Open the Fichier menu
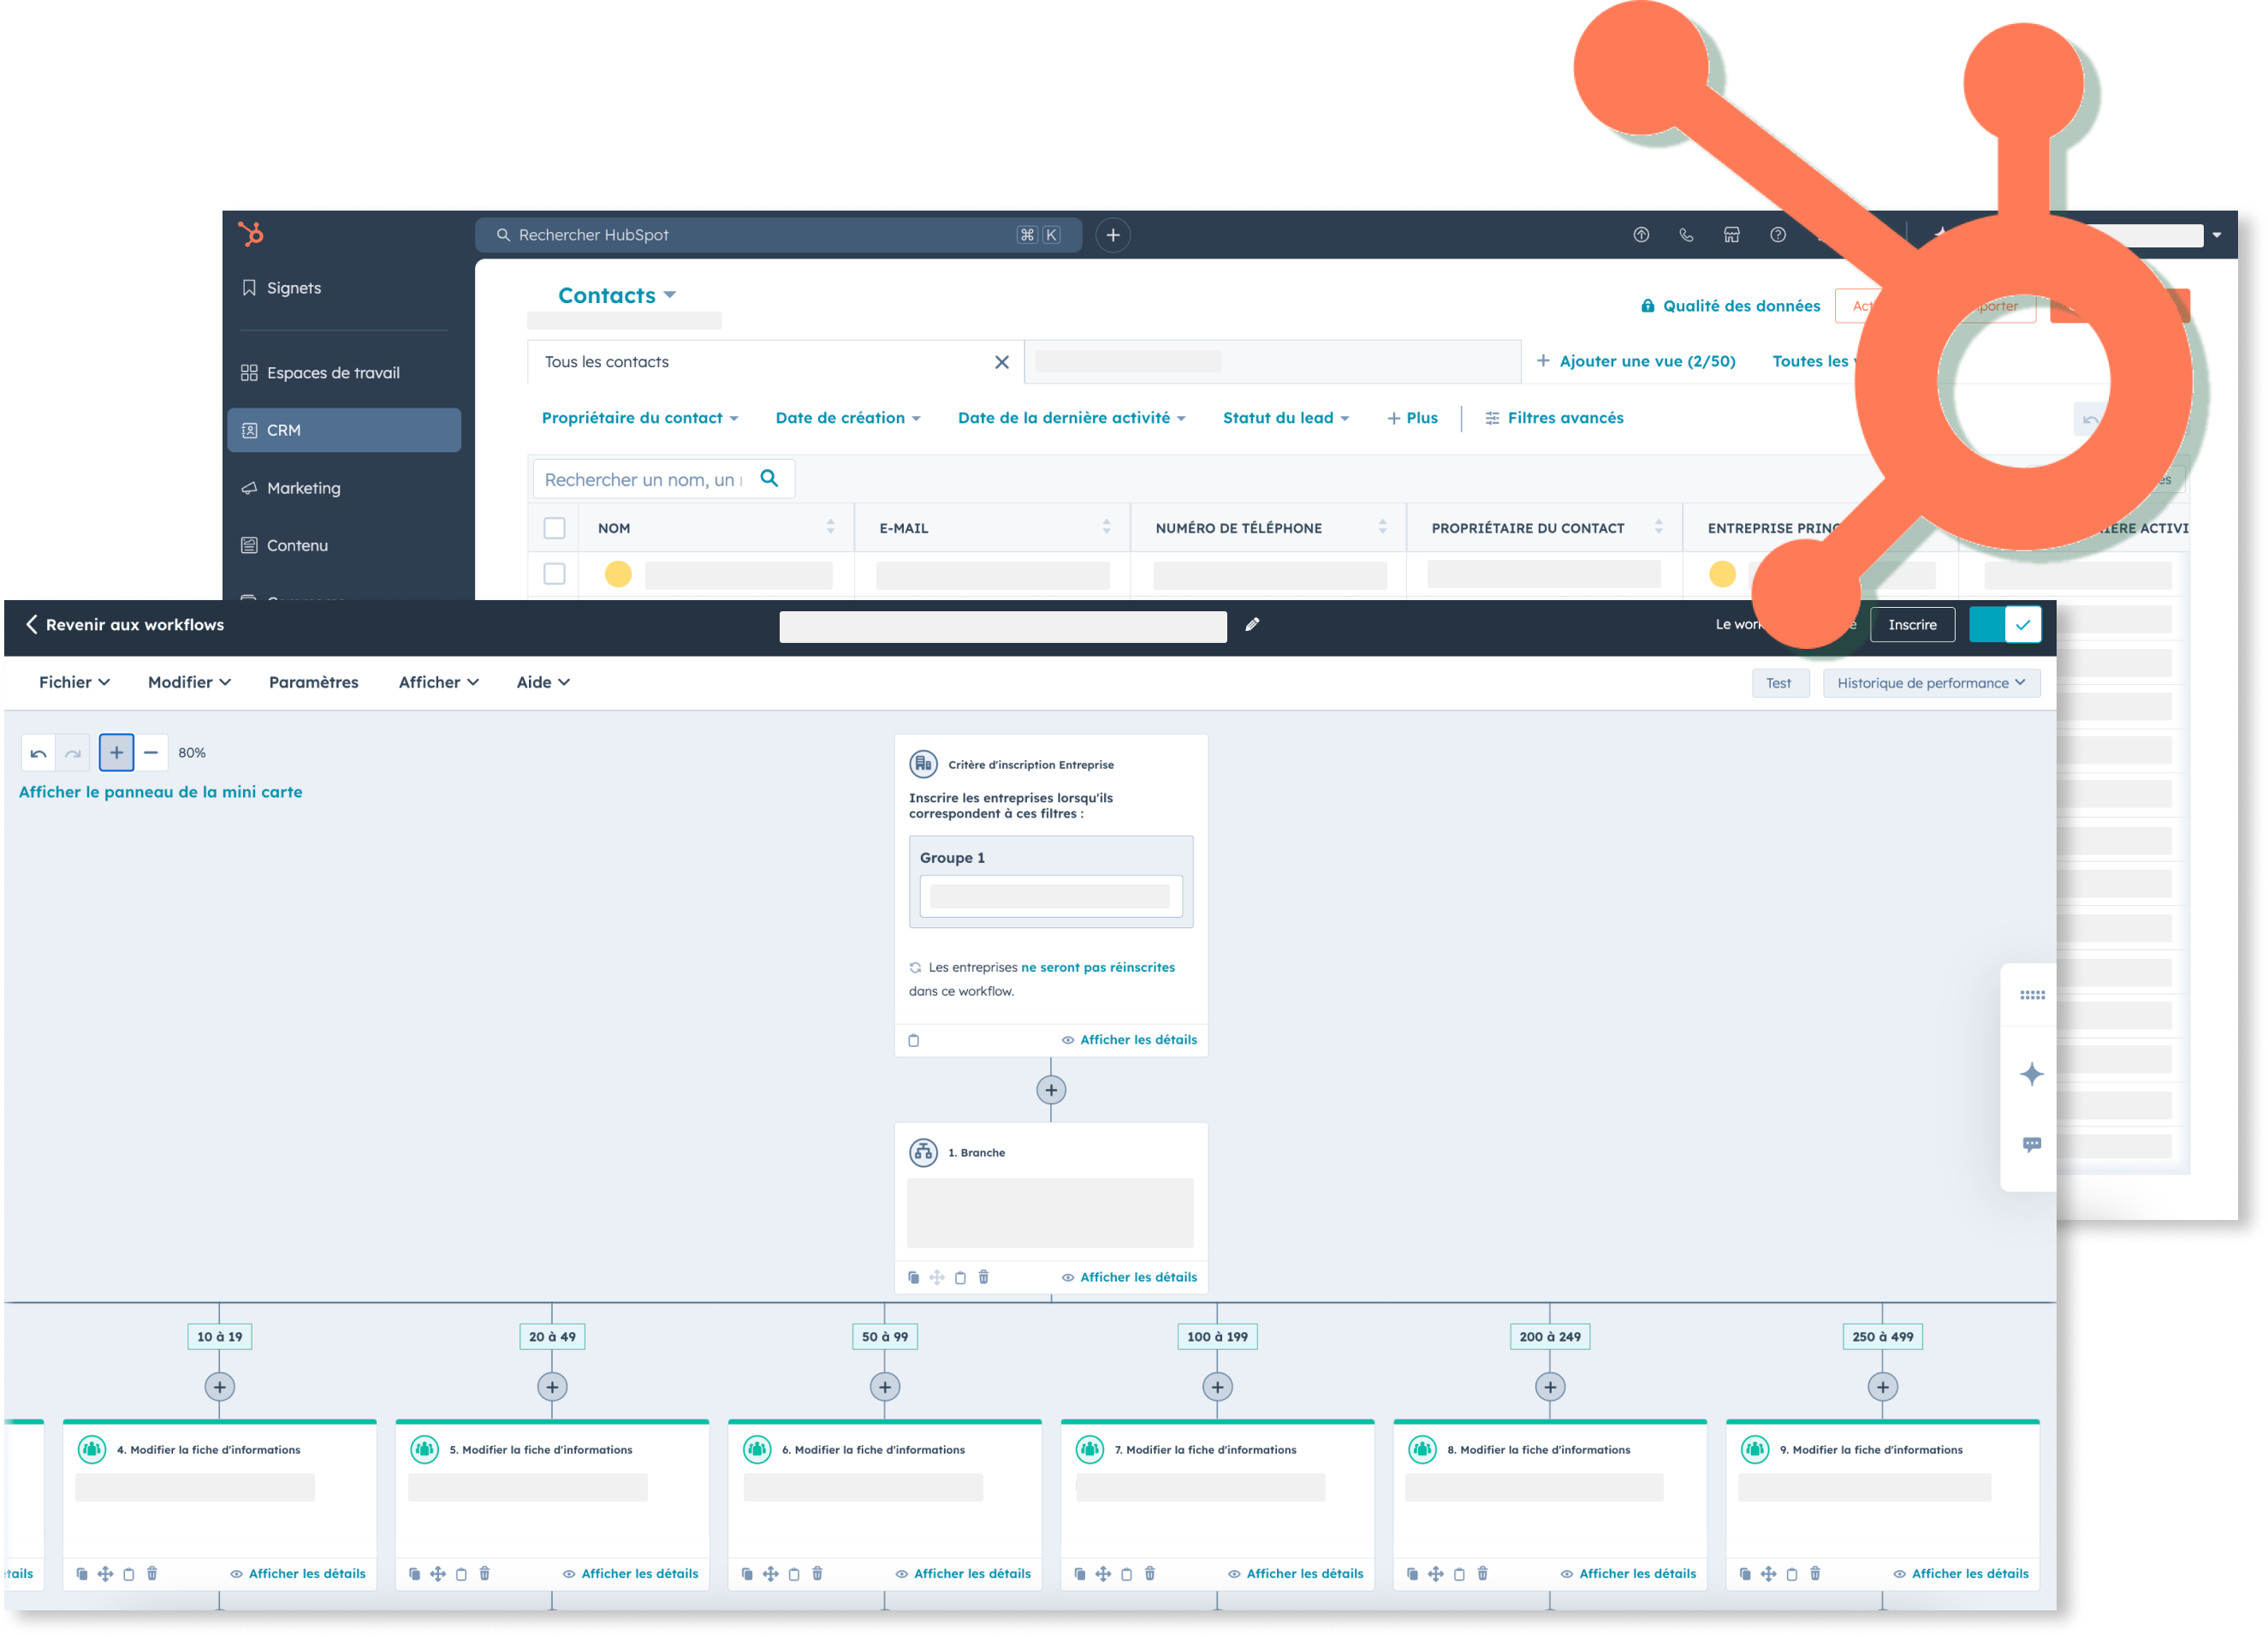 click(74, 682)
